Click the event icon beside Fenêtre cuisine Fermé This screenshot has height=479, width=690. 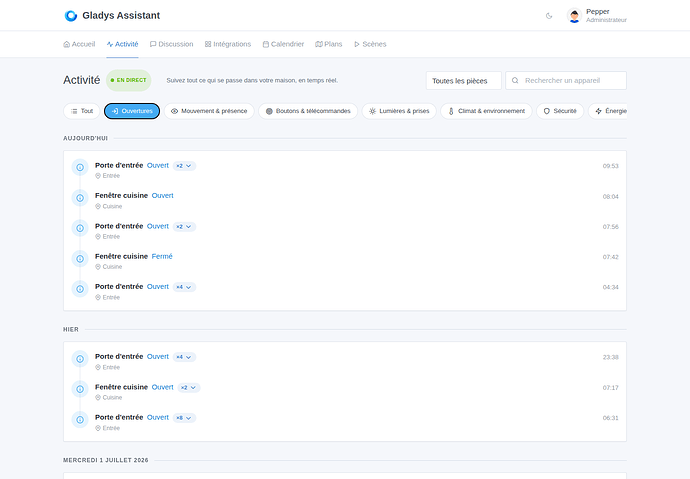click(x=80, y=259)
